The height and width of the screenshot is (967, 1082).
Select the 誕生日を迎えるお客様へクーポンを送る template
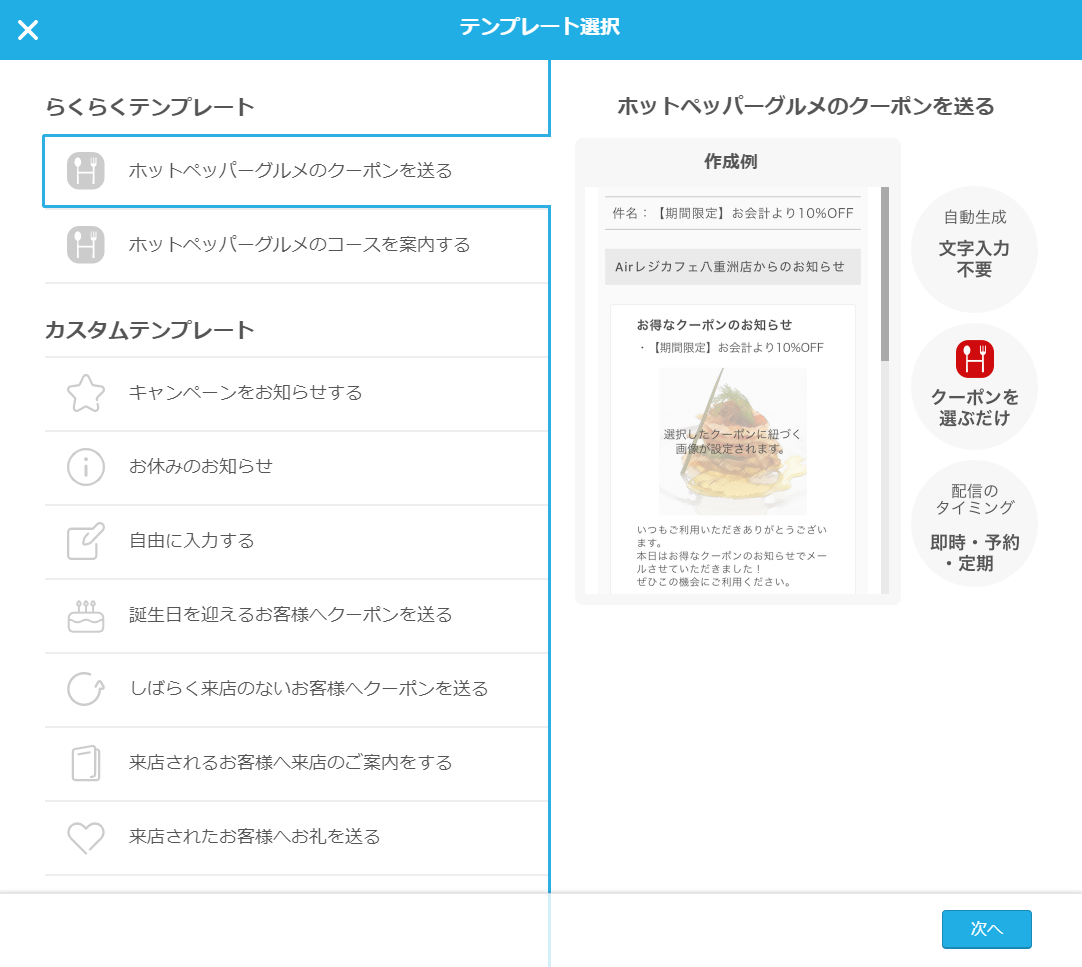pos(296,616)
